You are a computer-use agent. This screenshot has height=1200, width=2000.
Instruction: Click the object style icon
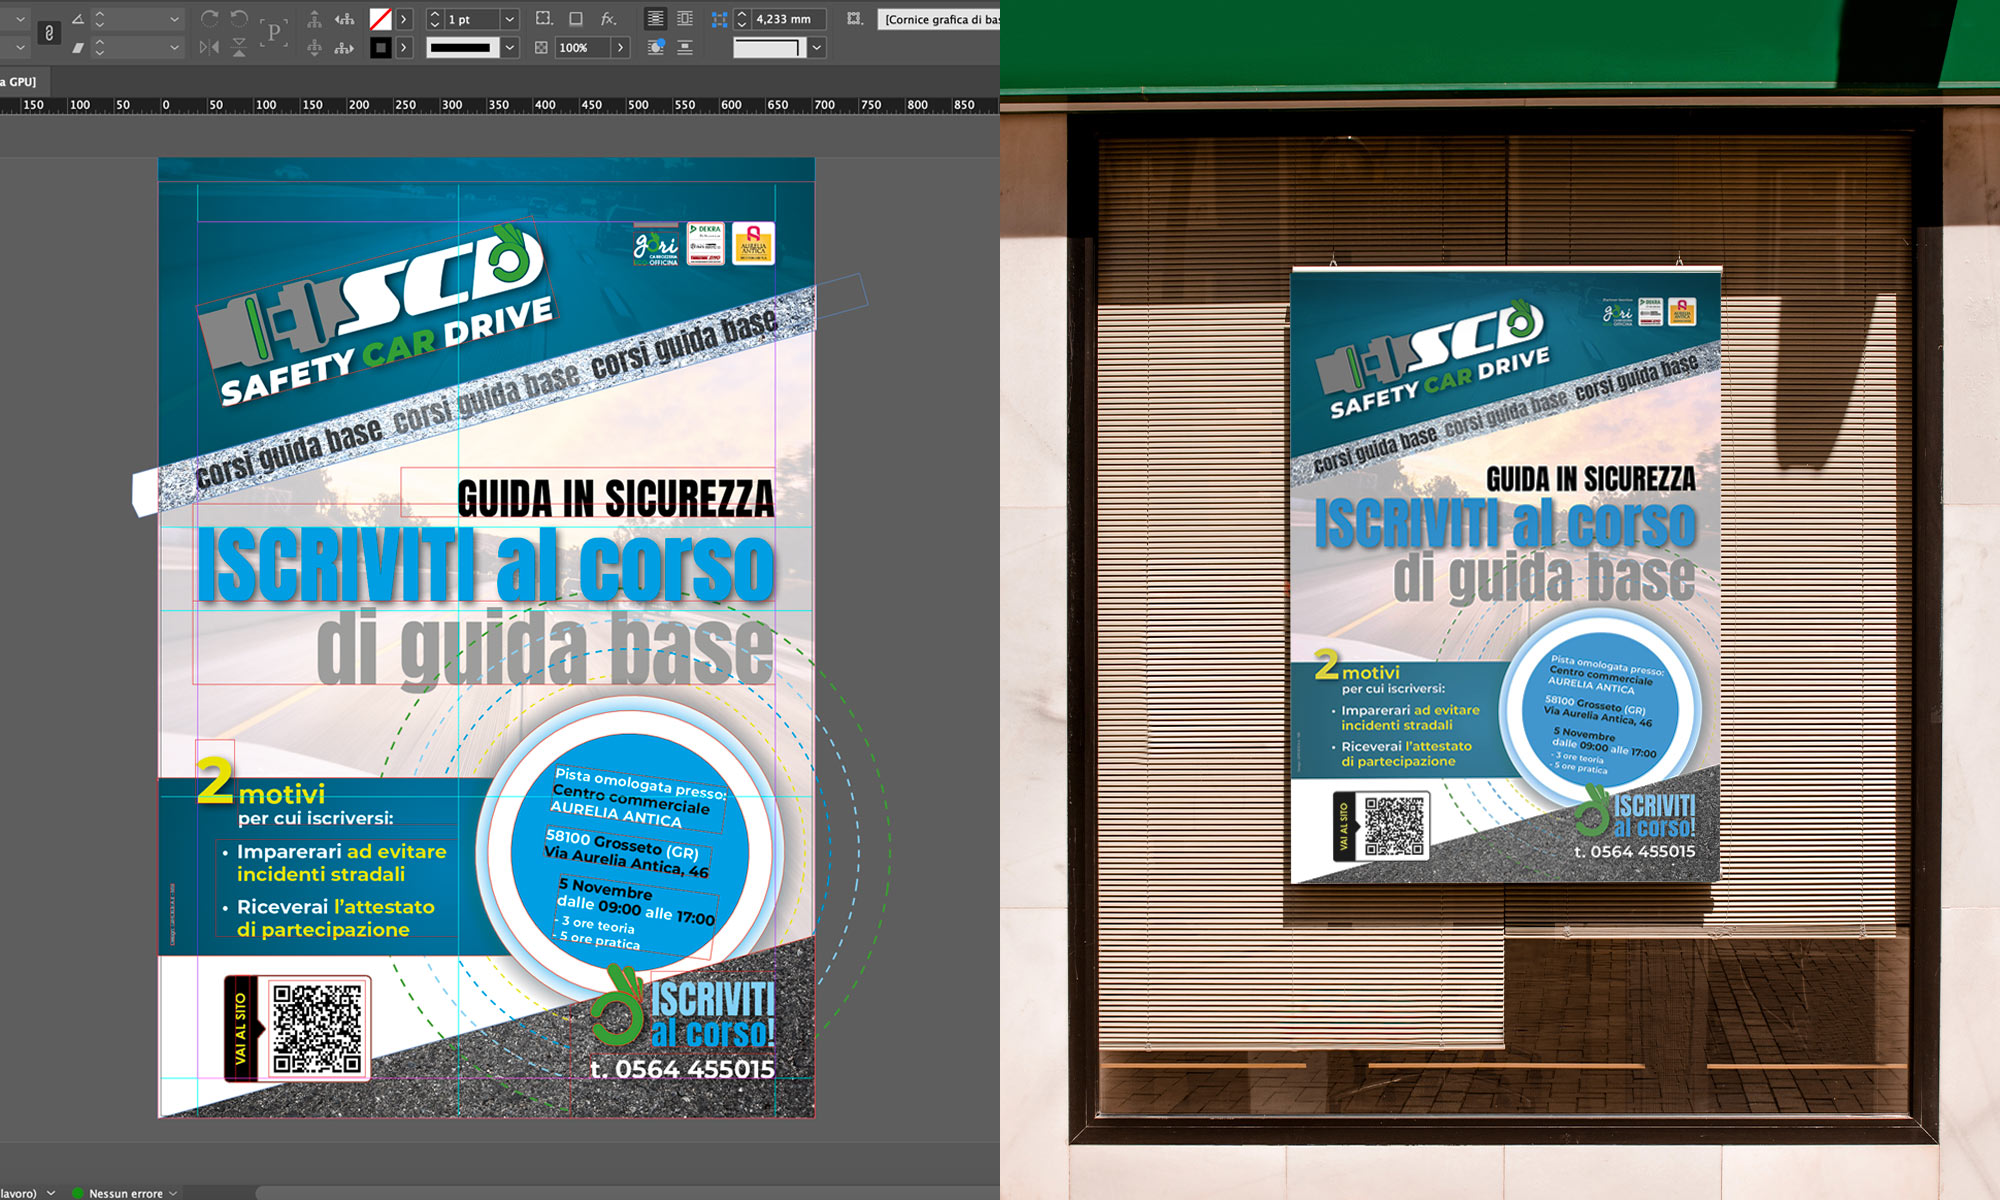pos(854,19)
